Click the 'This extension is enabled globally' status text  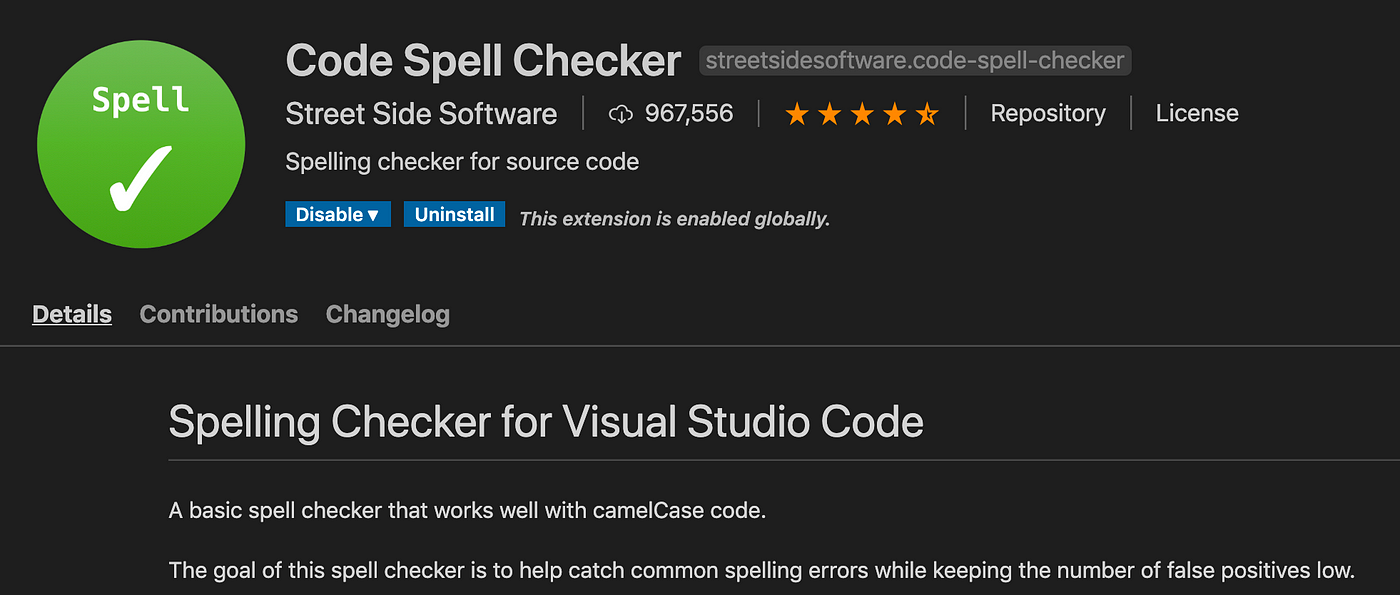[675, 218]
